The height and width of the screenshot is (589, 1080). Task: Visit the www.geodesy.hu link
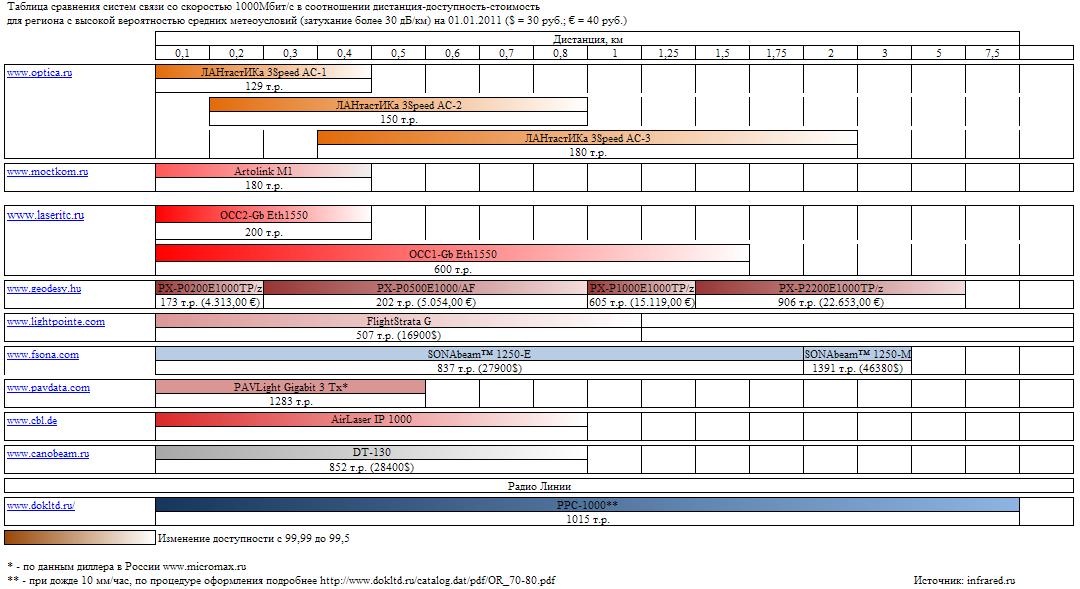[x=44, y=289]
